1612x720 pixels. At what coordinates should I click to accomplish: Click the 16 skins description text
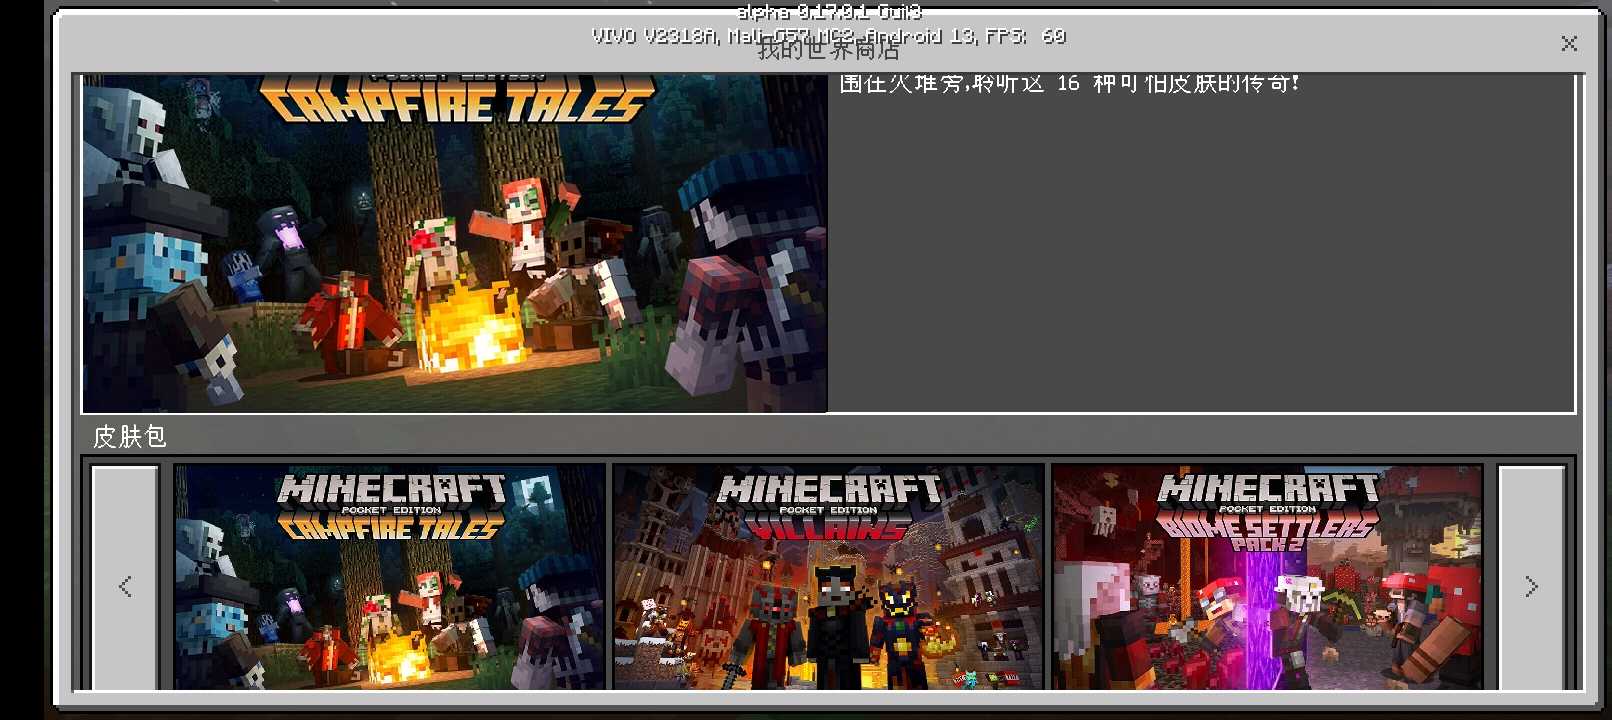pyautogui.click(x=1069, y=84)
